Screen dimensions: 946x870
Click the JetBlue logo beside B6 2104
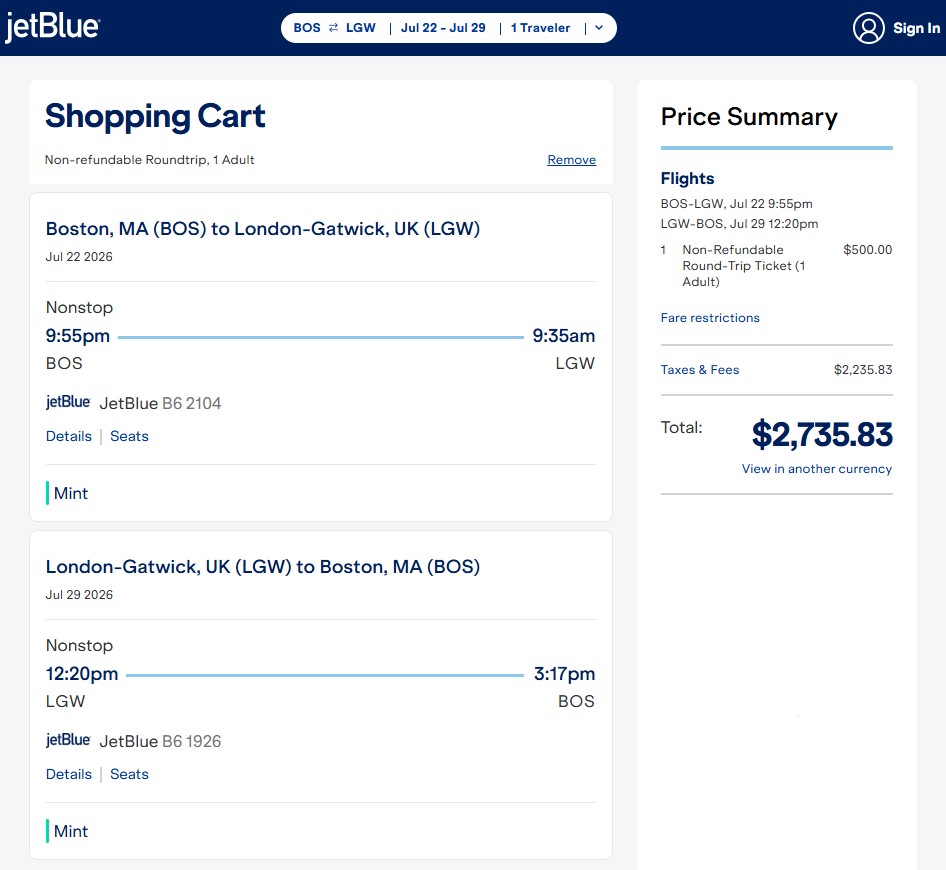tap(68, 402)
